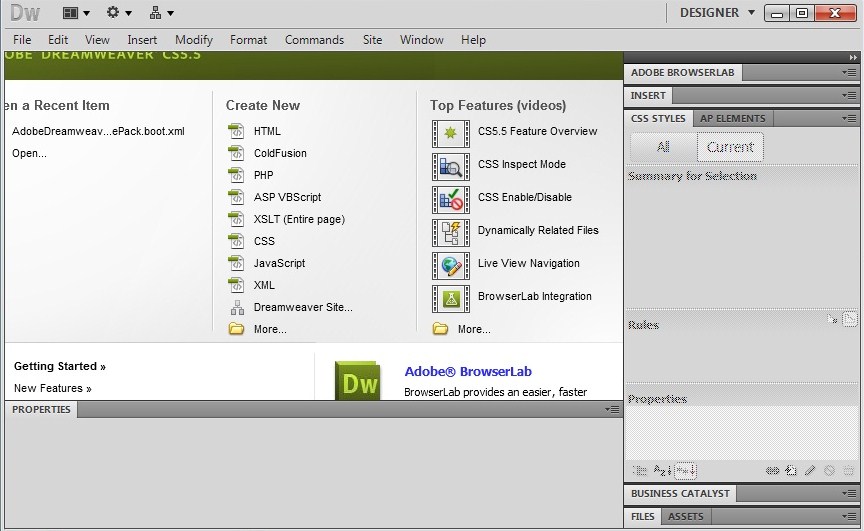864x531 pixels.
Task: Switch to the ASSETS tab
Action: [x=685, y=516]
